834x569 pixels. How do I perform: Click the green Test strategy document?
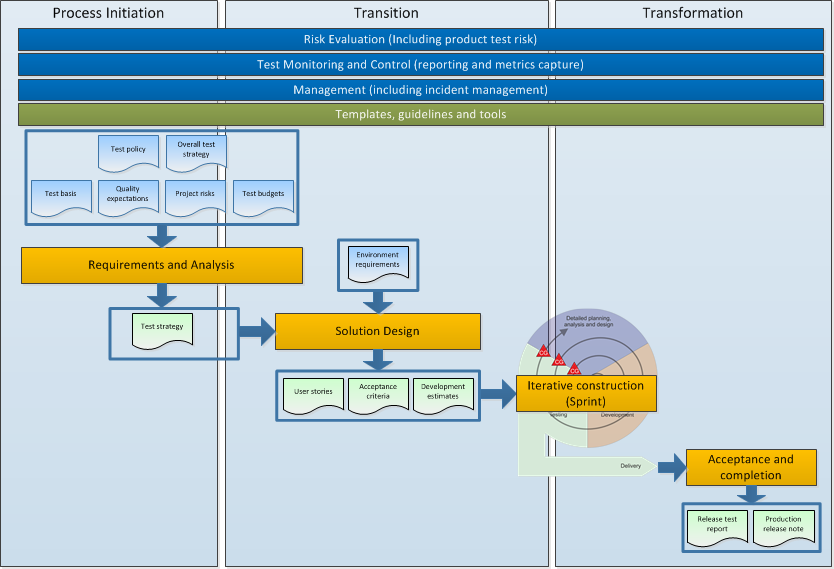[162, 331]
